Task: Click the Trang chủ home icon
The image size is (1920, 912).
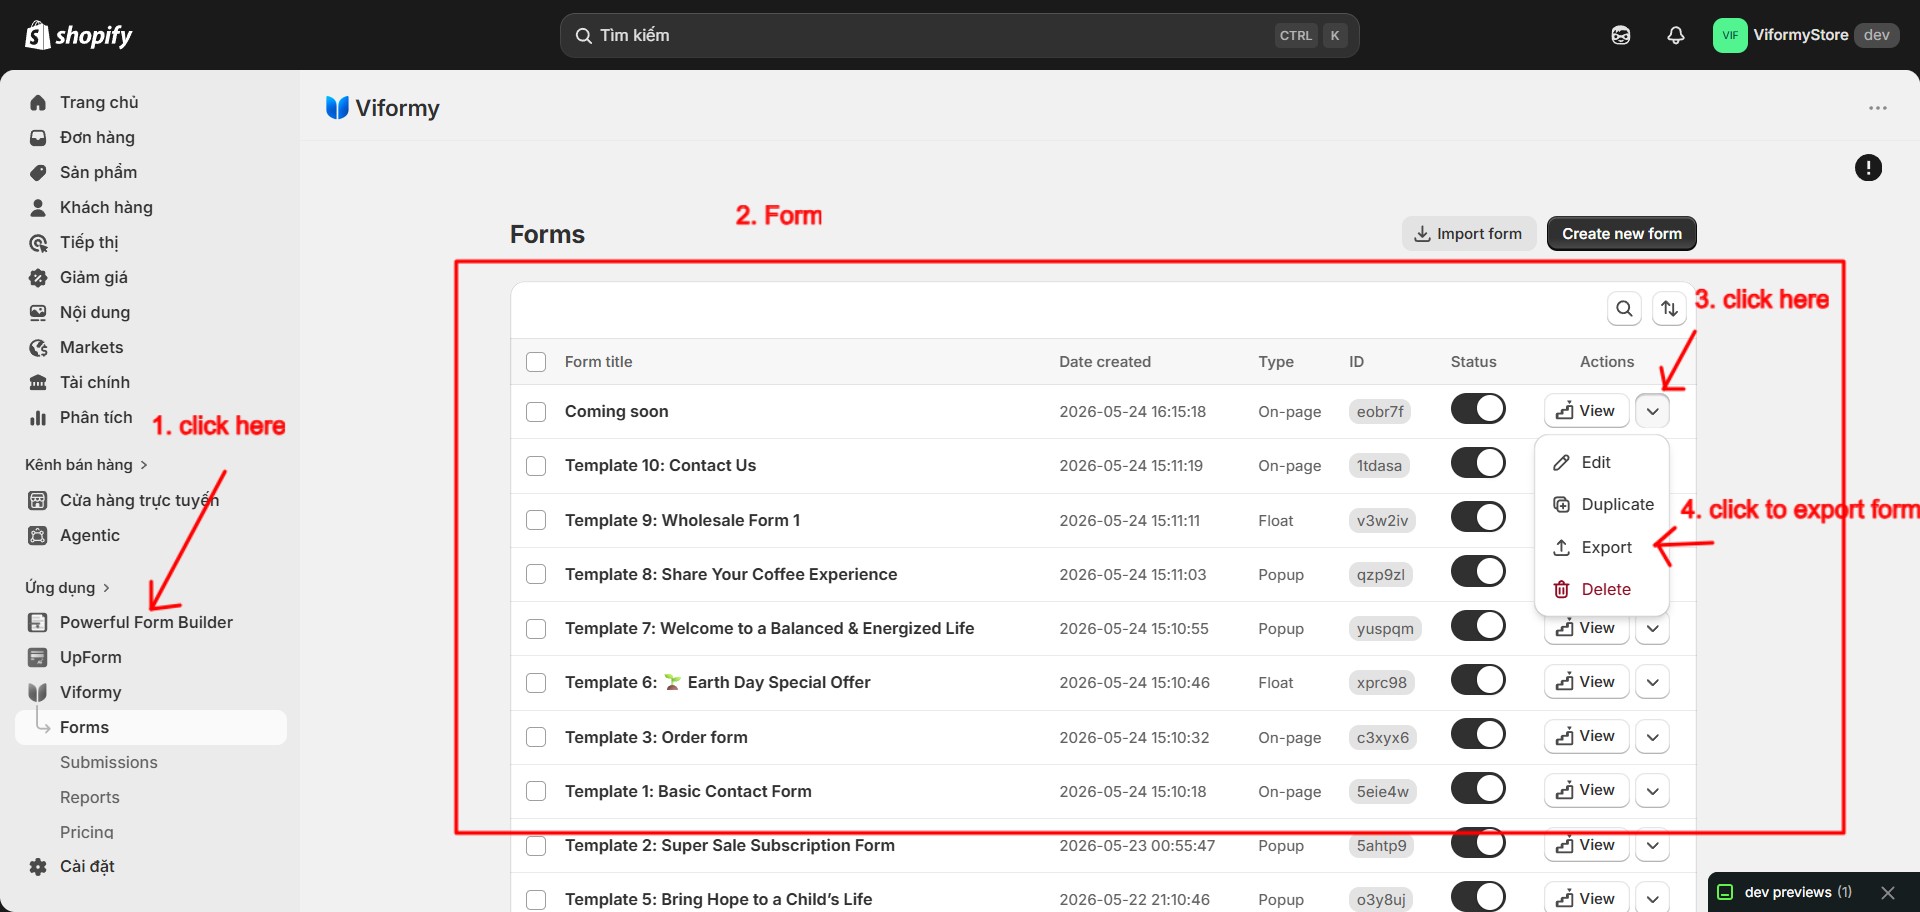Action: 38,102
